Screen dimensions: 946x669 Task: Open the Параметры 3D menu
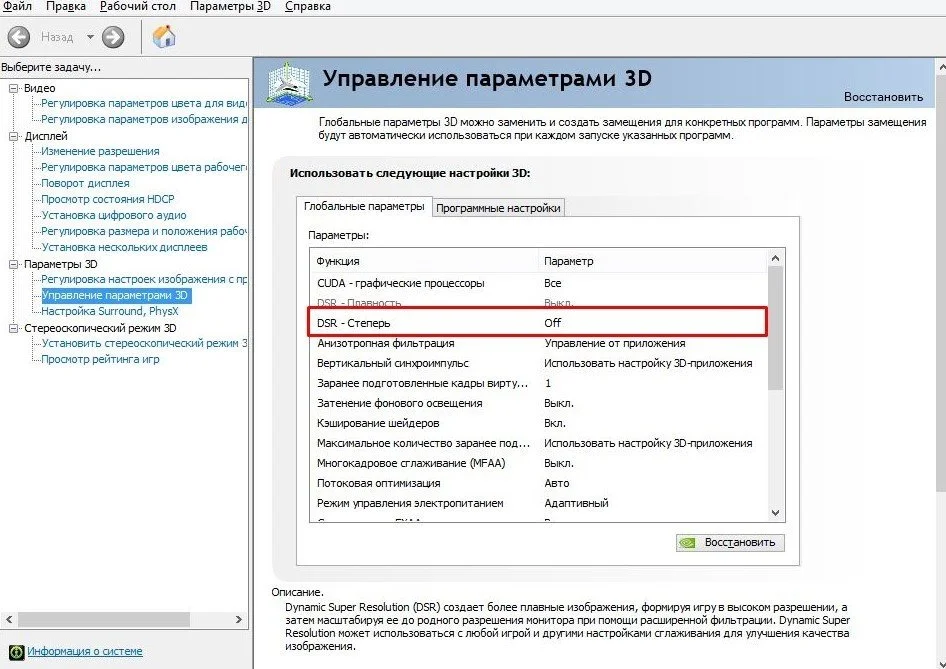point(230,7)
